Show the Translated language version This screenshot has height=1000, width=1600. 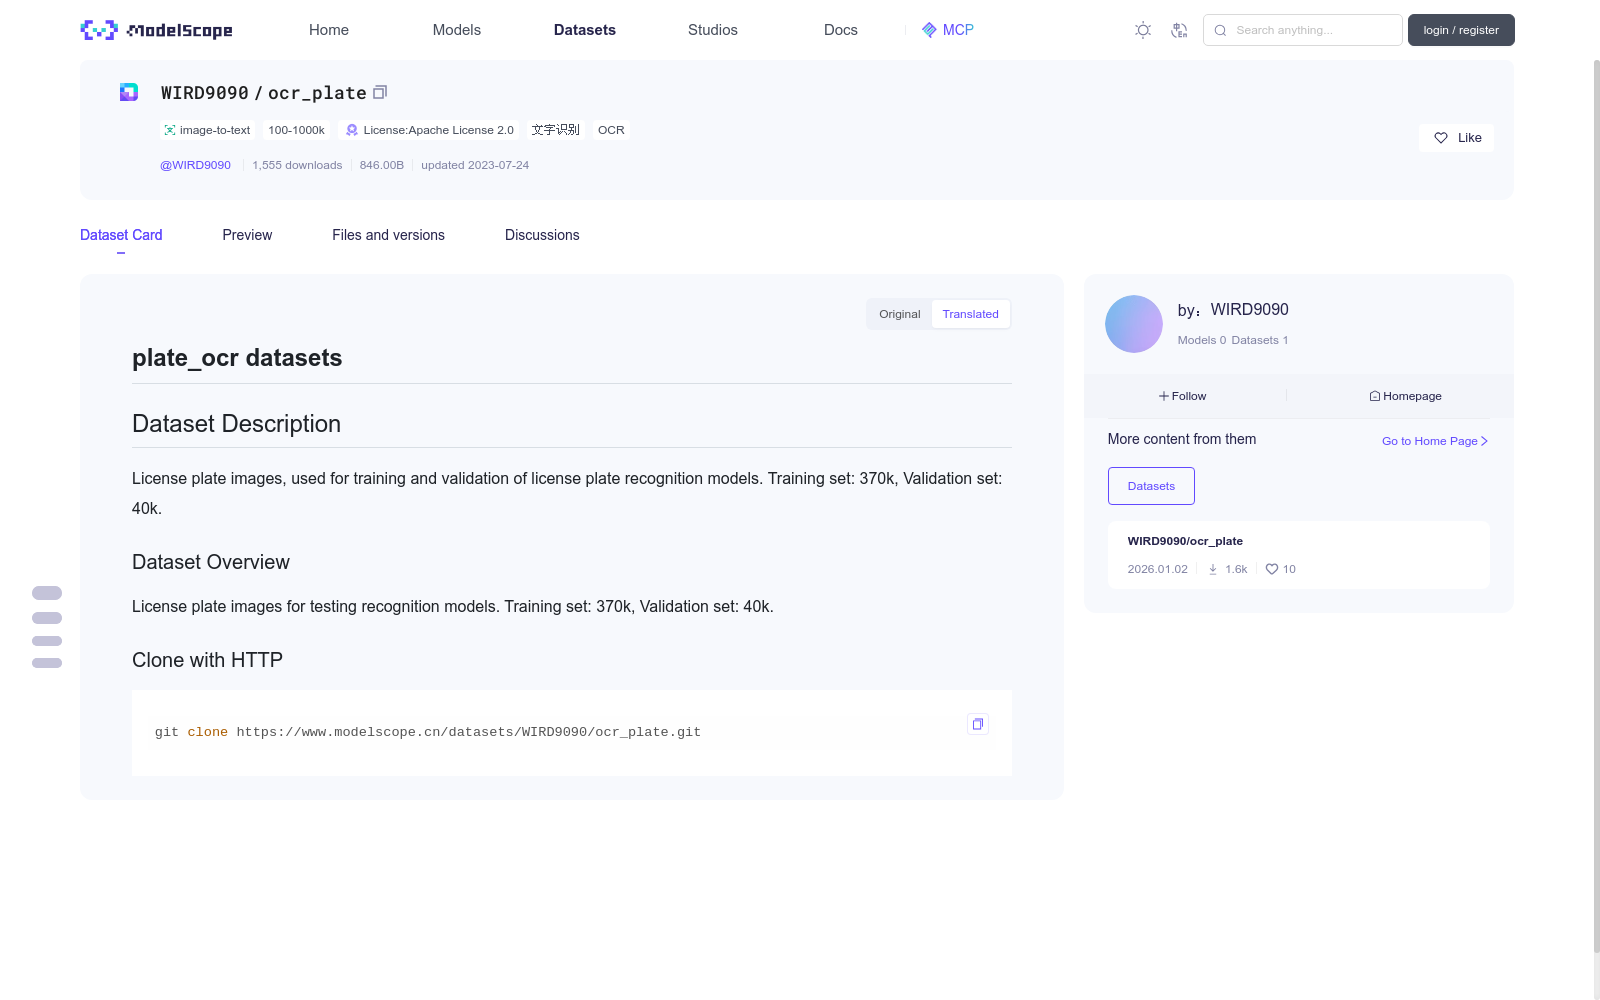970,314
